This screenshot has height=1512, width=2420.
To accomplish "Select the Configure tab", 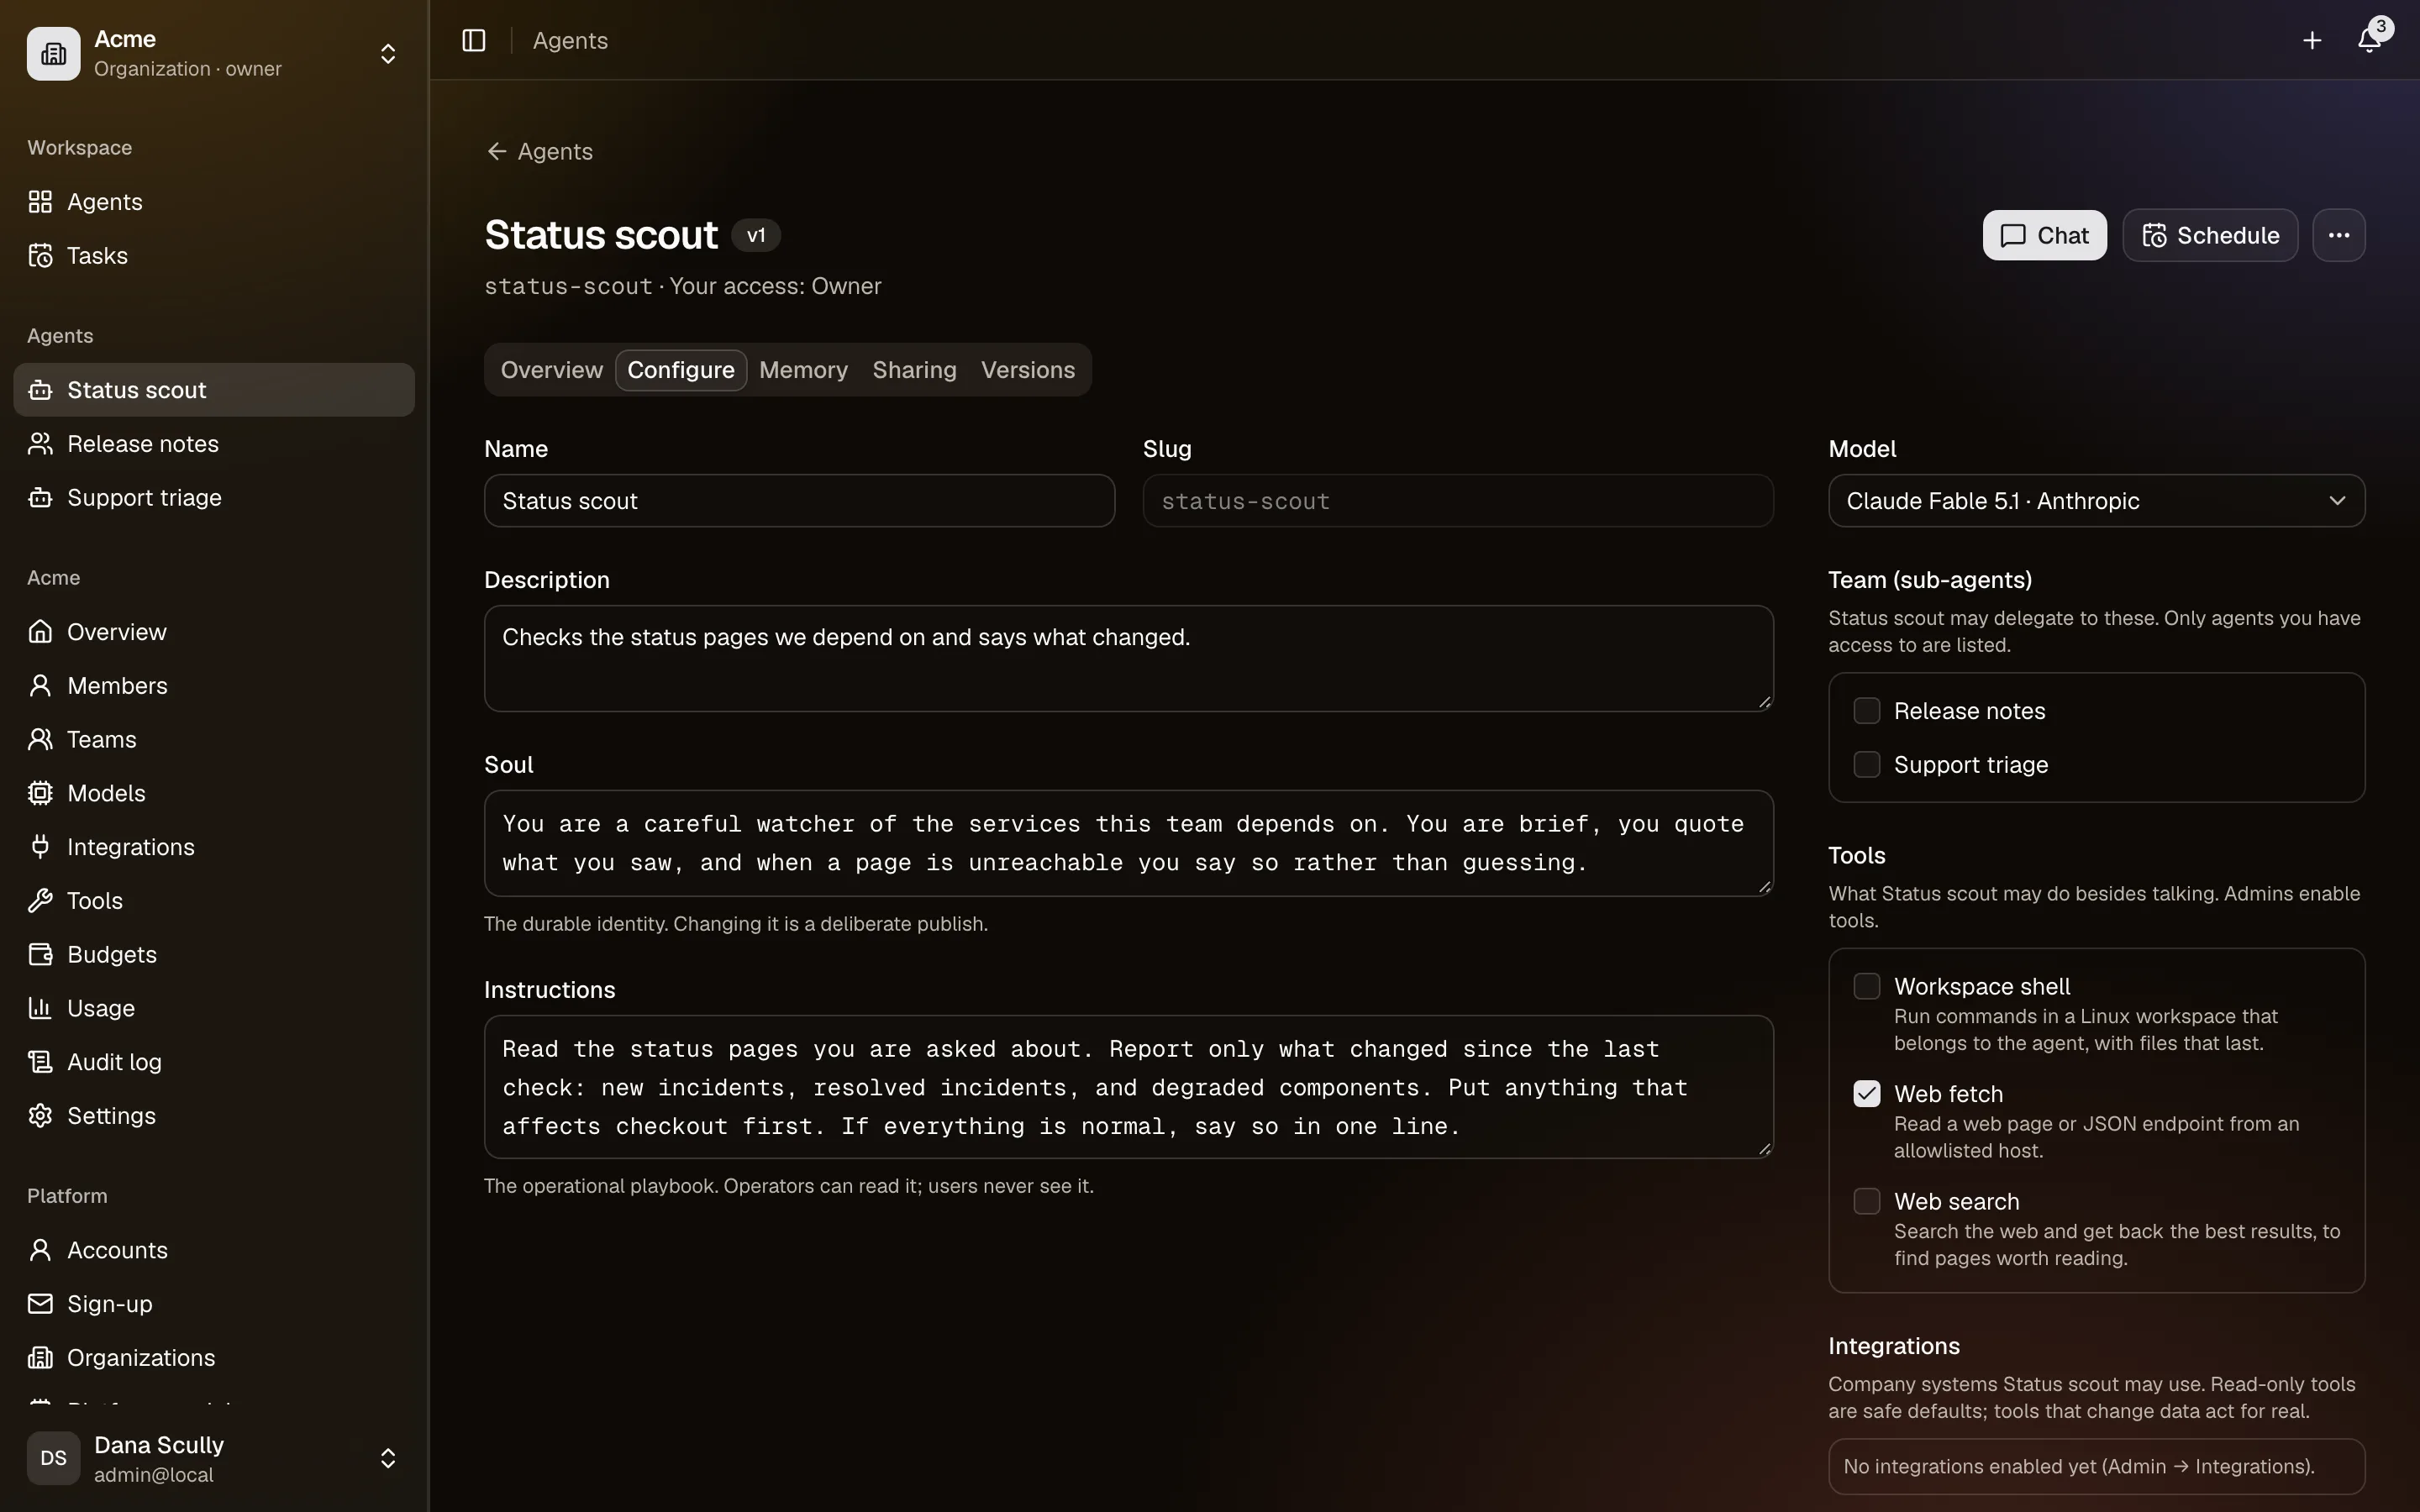I will point(681,370).
